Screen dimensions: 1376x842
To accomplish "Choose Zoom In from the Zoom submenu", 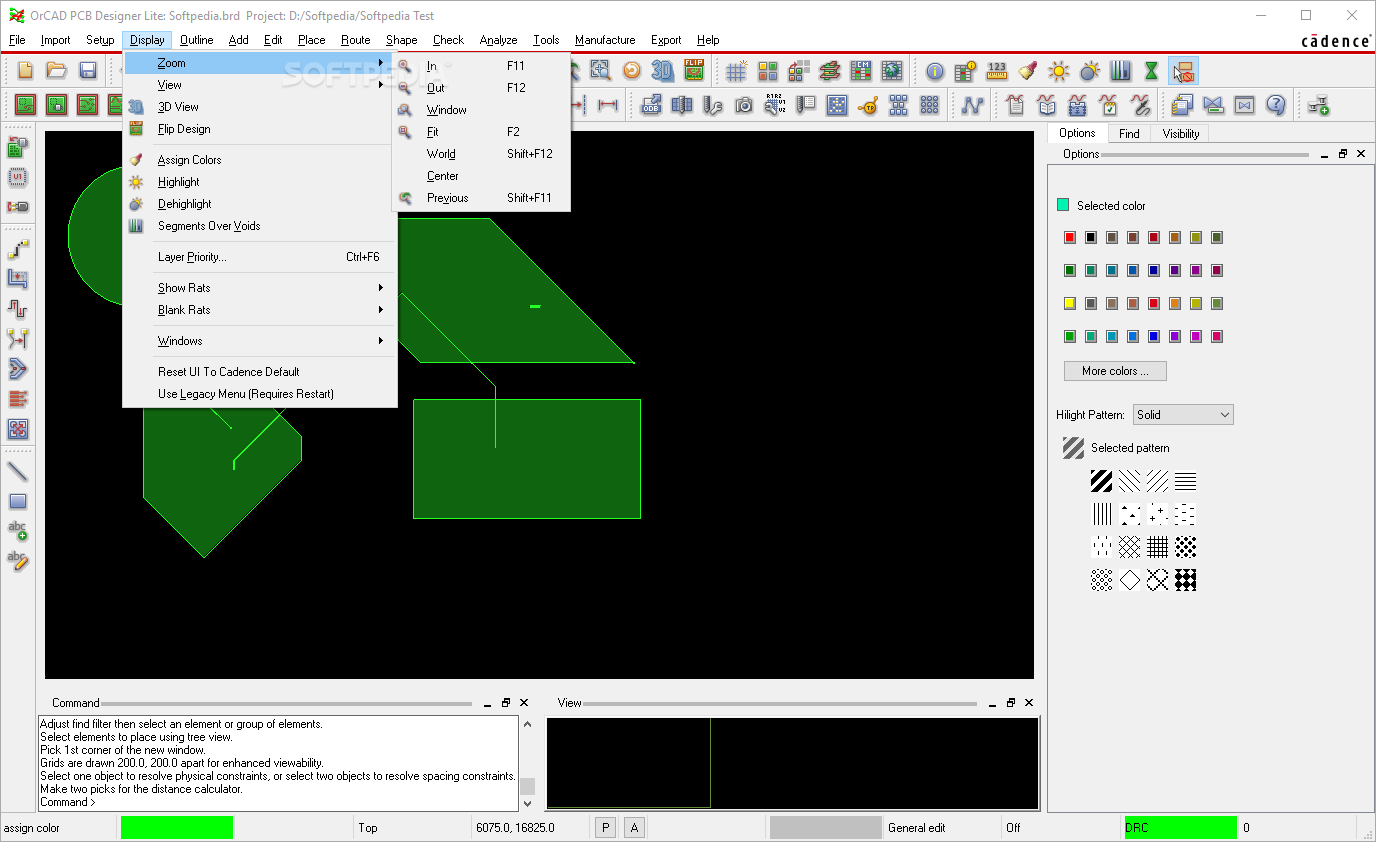I will pos(481,66).
